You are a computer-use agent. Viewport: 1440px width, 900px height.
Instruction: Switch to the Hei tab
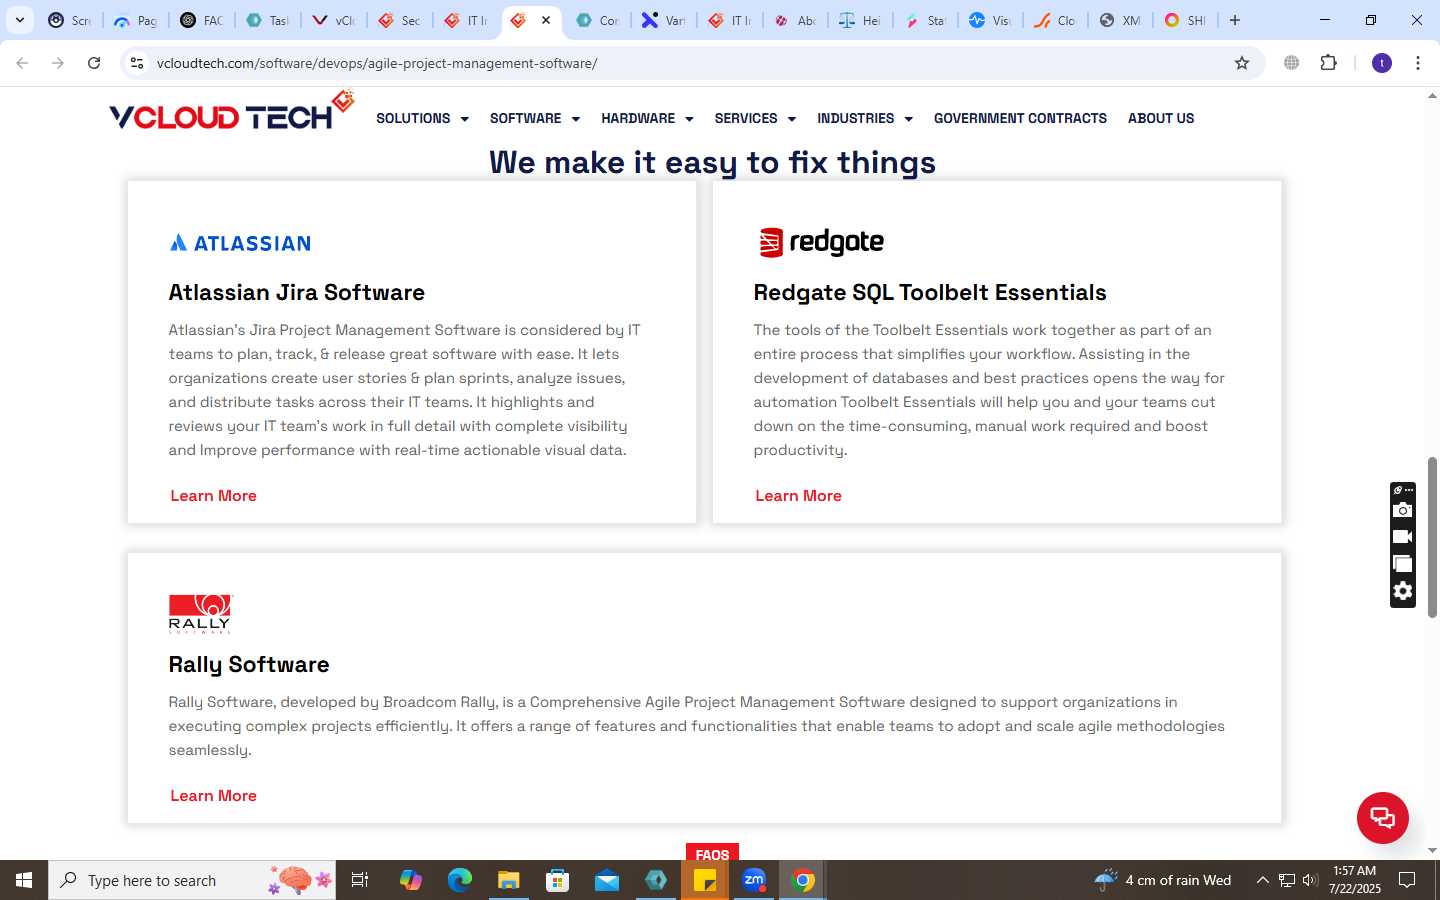(860, 20)
